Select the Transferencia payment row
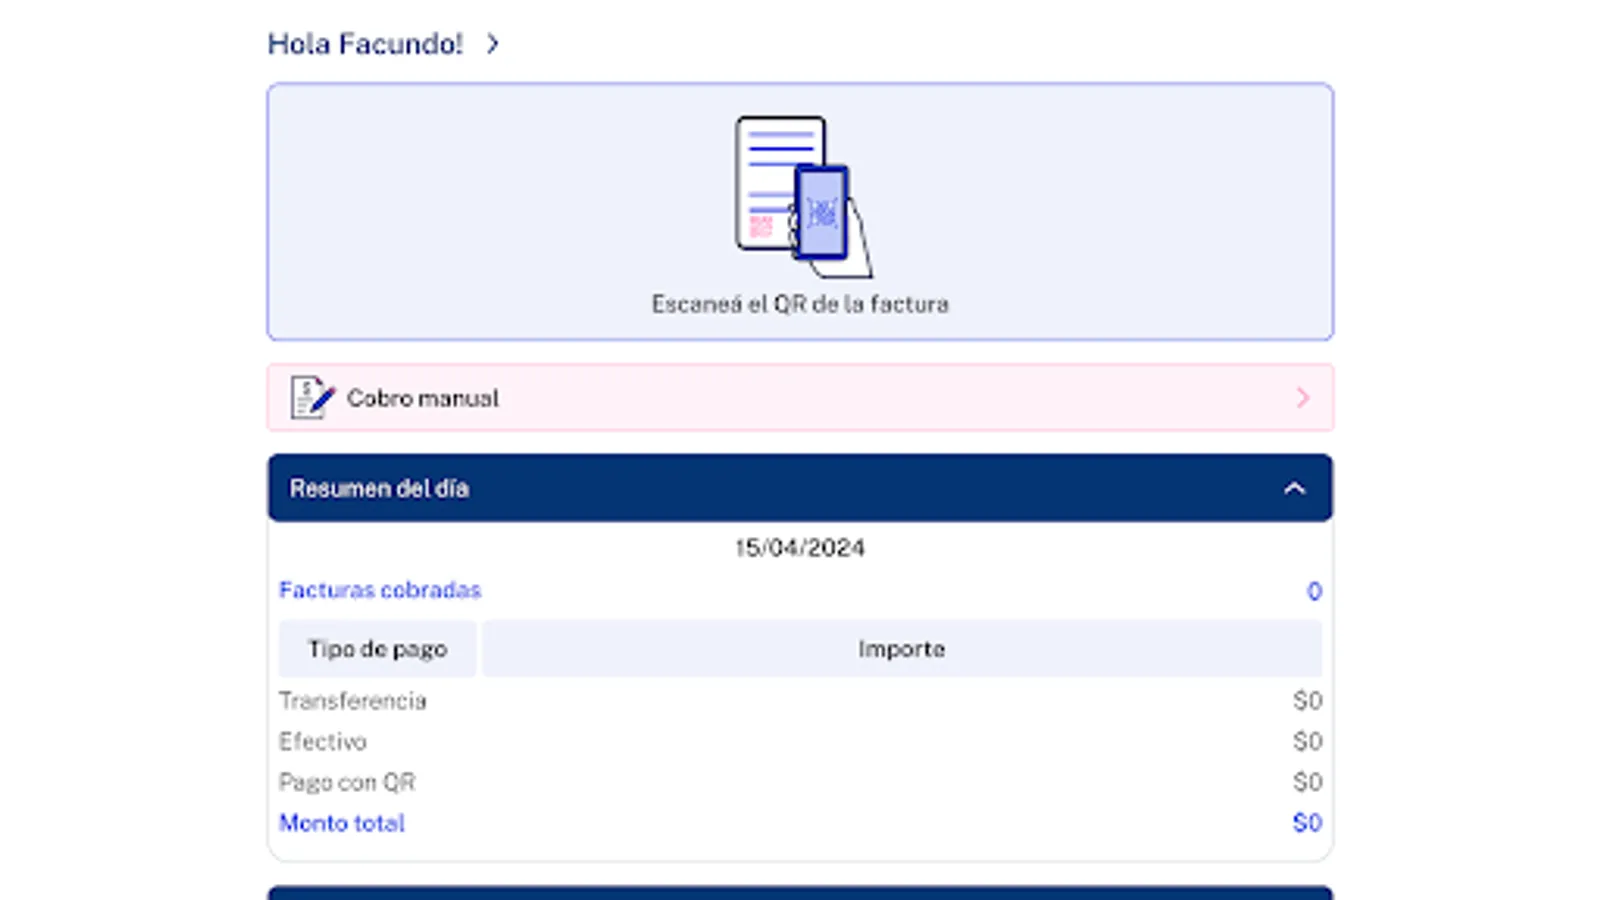The height and width of the screenshot is (900, 1600). pos(353,700)
